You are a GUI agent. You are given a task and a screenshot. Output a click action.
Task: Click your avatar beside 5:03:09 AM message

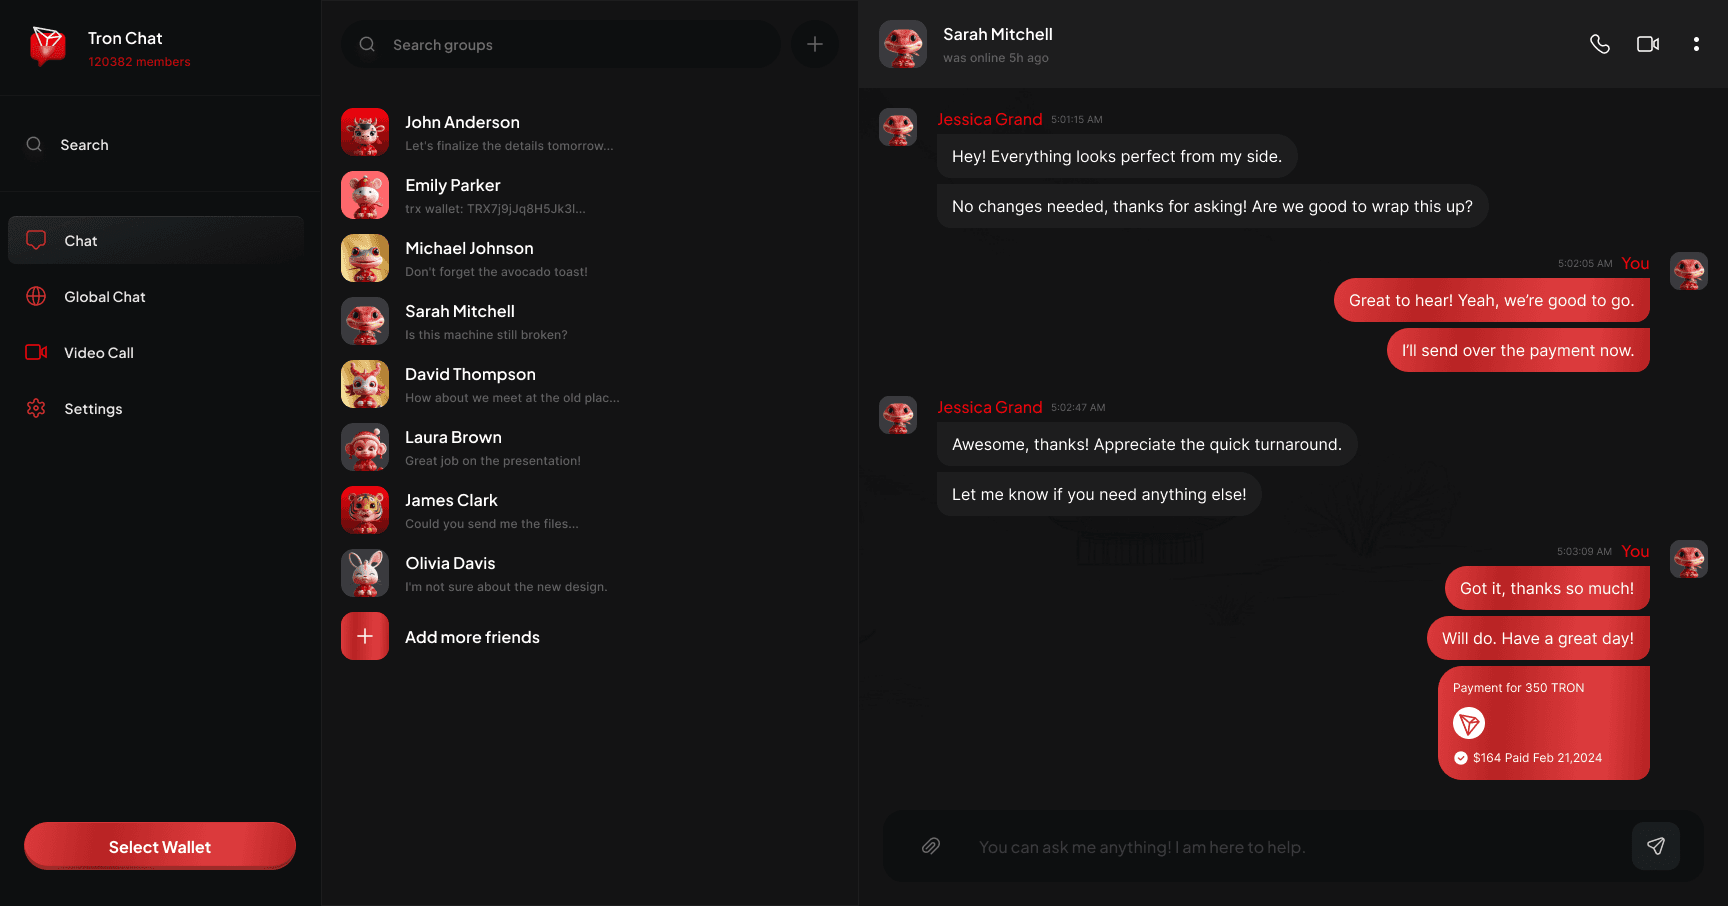point(1689,559)
